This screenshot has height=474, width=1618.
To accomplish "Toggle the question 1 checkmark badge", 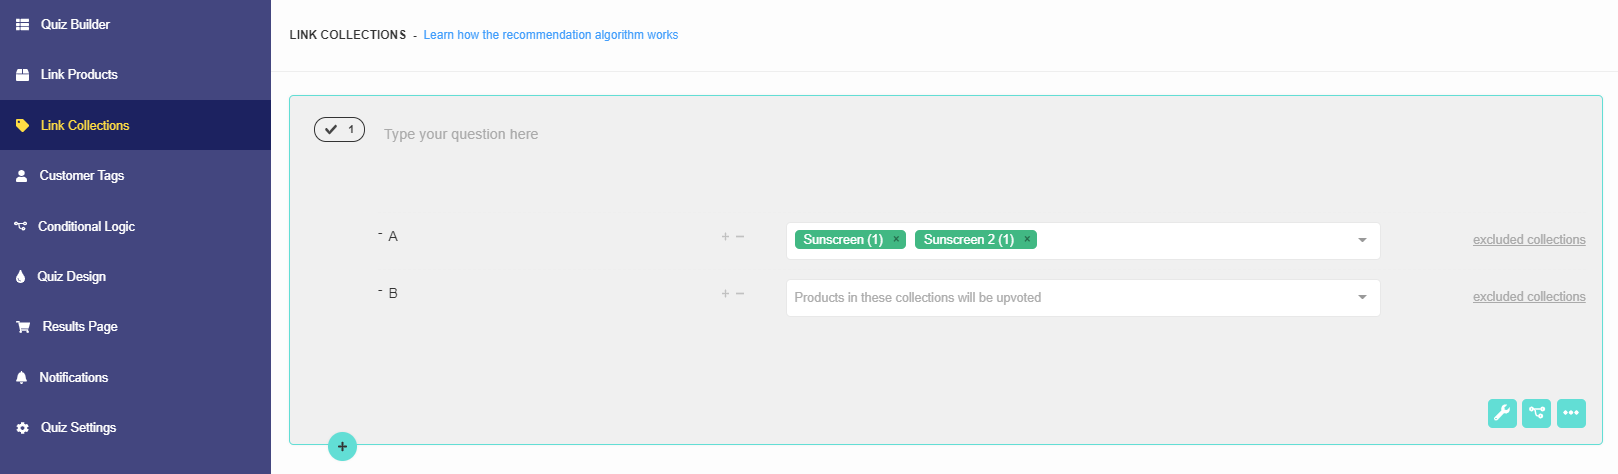I will tap(339, 130).
